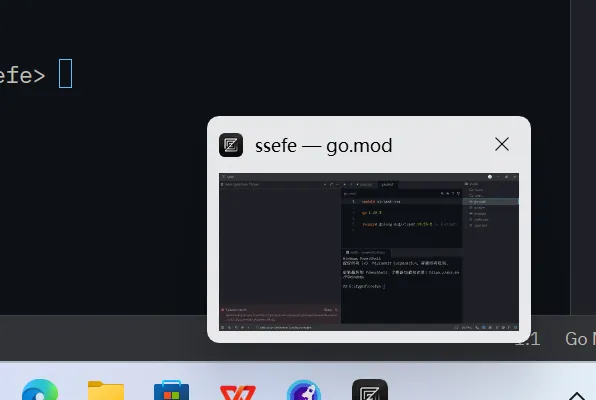Launch Microsoft Store from the taskbar
Image resolution: width=596 pixels, height=400 pixels.
tap(171, 391)
